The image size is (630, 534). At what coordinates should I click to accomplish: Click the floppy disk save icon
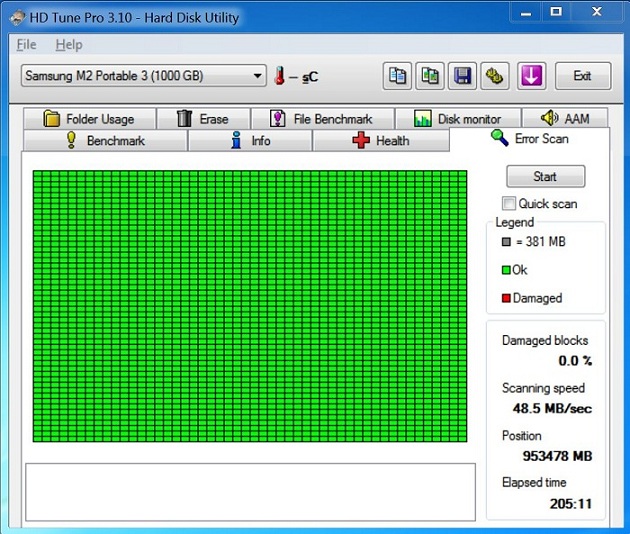(462, 76)
